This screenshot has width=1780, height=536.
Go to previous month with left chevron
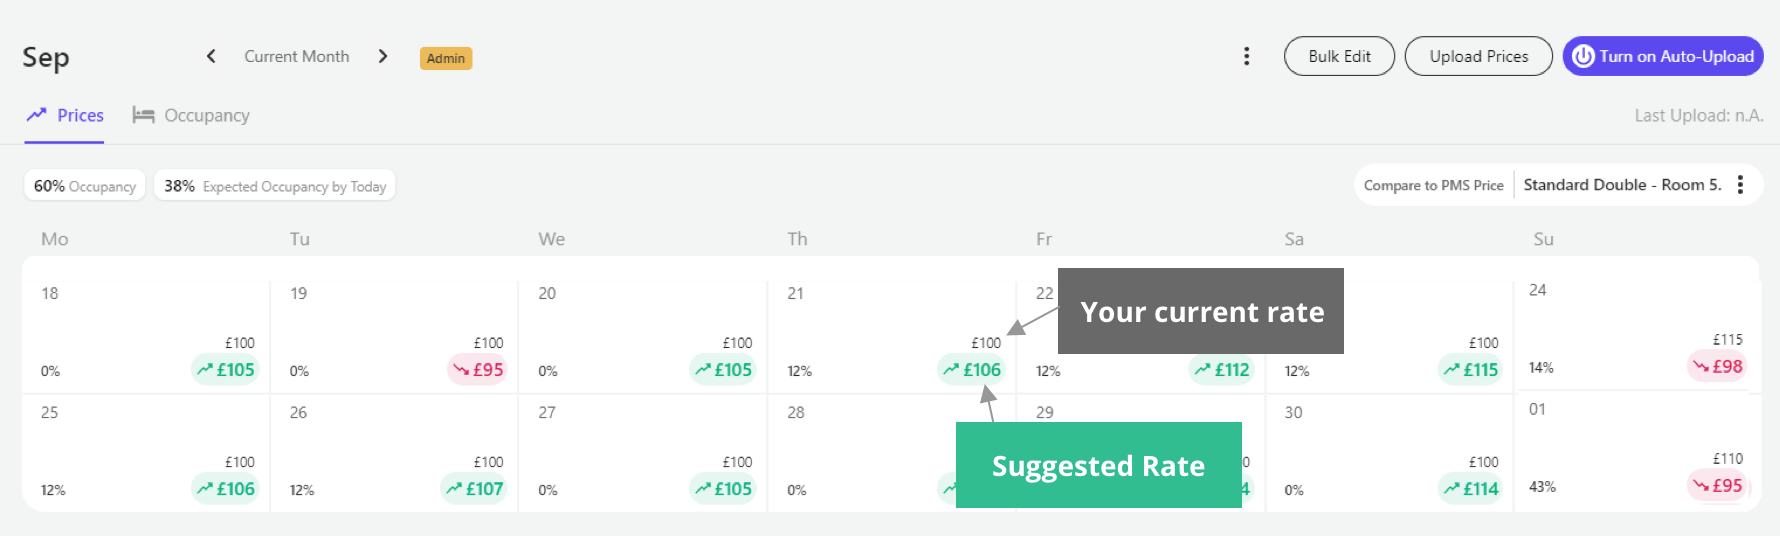211,56
